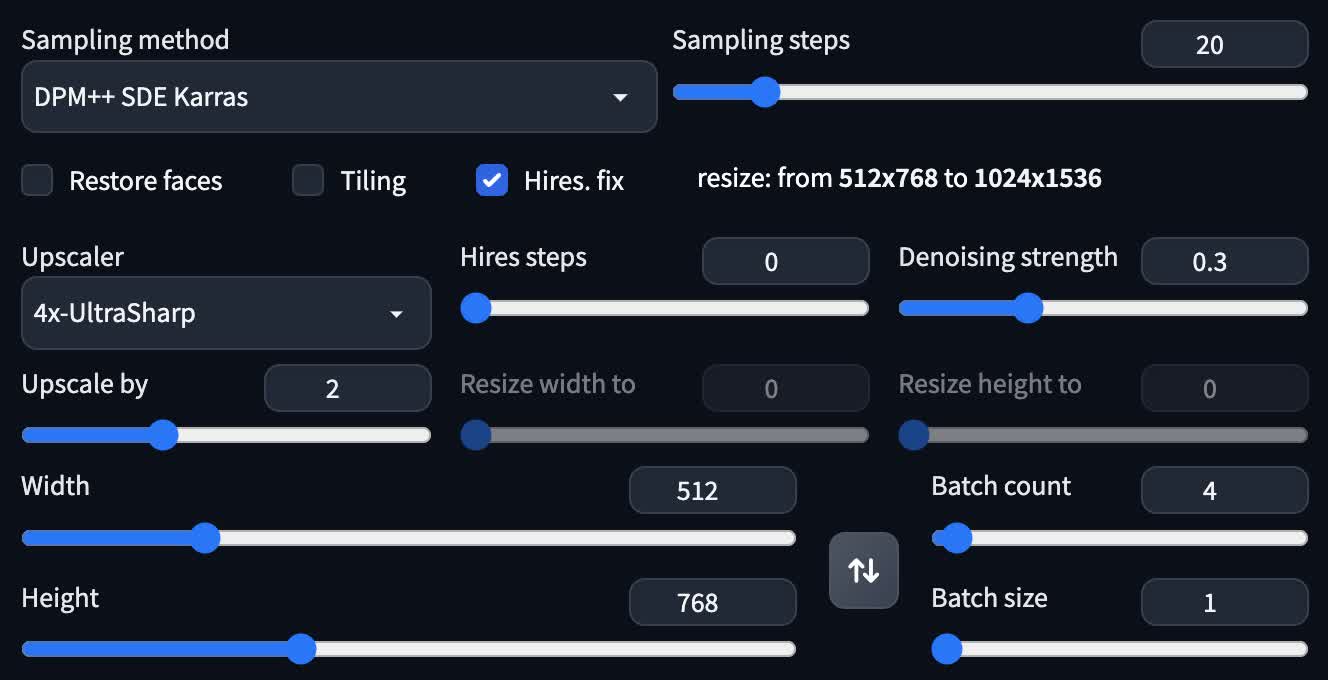The image size is (1328, 680).
Task: Click the Width slider handle
Action: [205, 538]
